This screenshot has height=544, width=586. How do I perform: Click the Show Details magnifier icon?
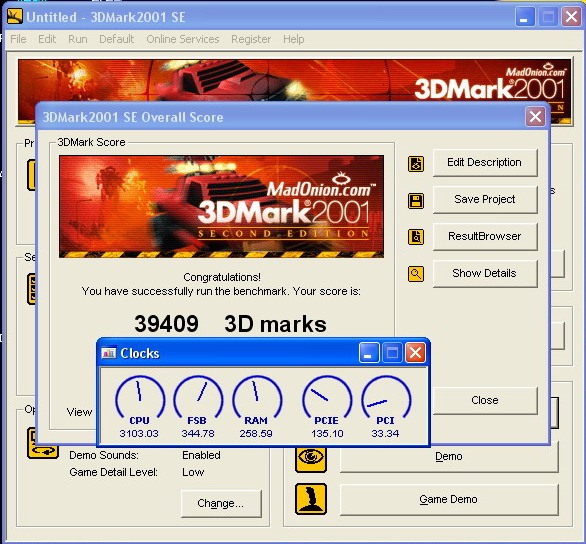[x=416, y=274]
